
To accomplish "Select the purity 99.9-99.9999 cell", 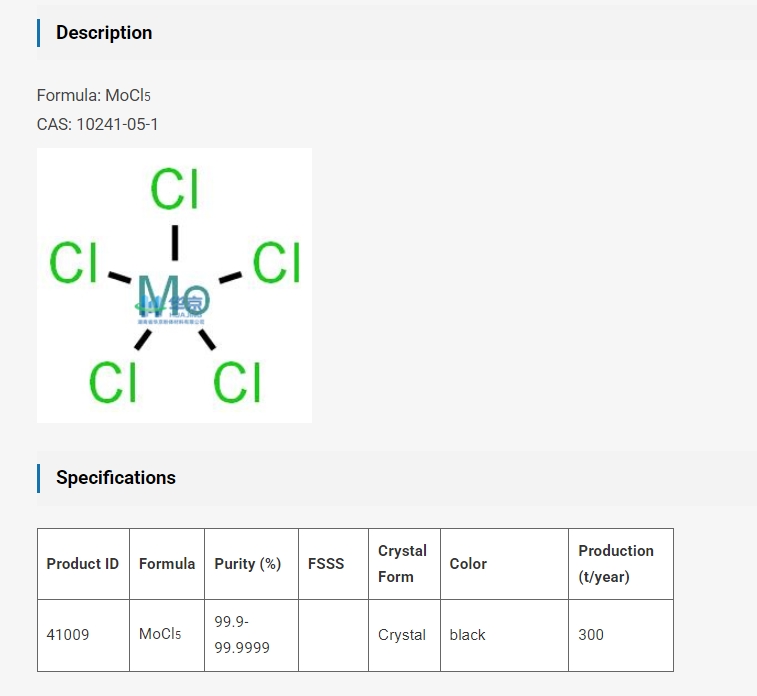I will 242,635.
